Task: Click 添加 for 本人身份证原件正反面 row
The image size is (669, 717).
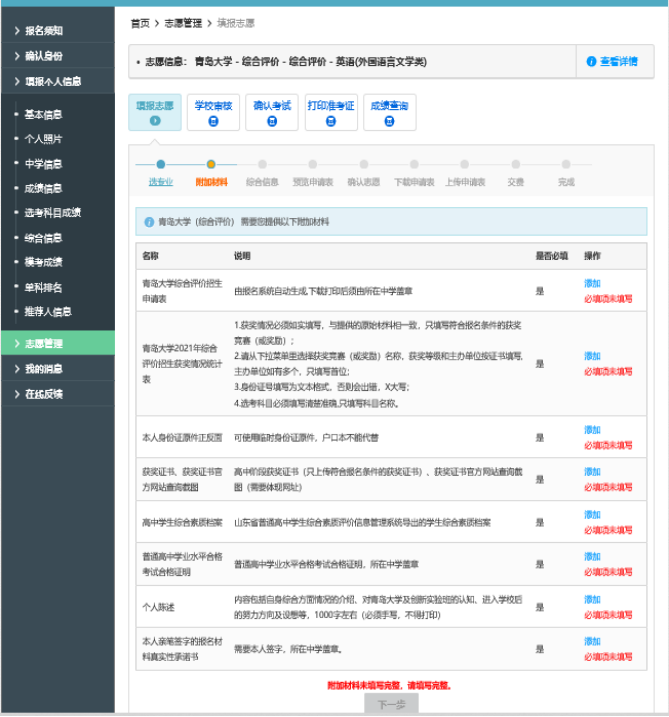Action: point(592,430)
